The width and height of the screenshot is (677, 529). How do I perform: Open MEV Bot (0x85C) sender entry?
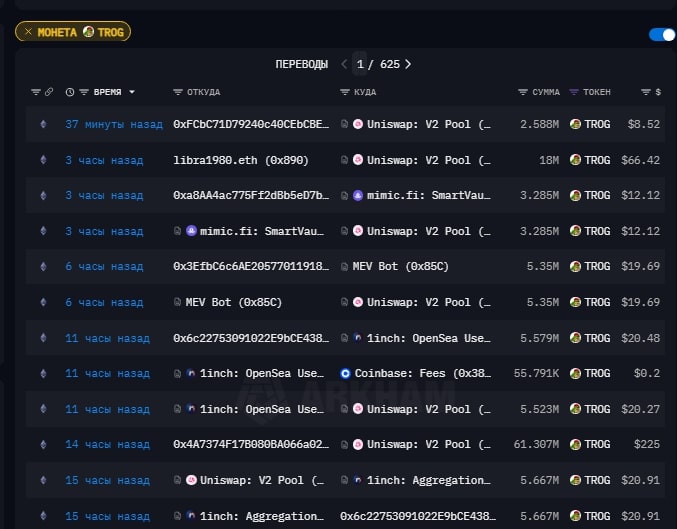coord(234,302)
